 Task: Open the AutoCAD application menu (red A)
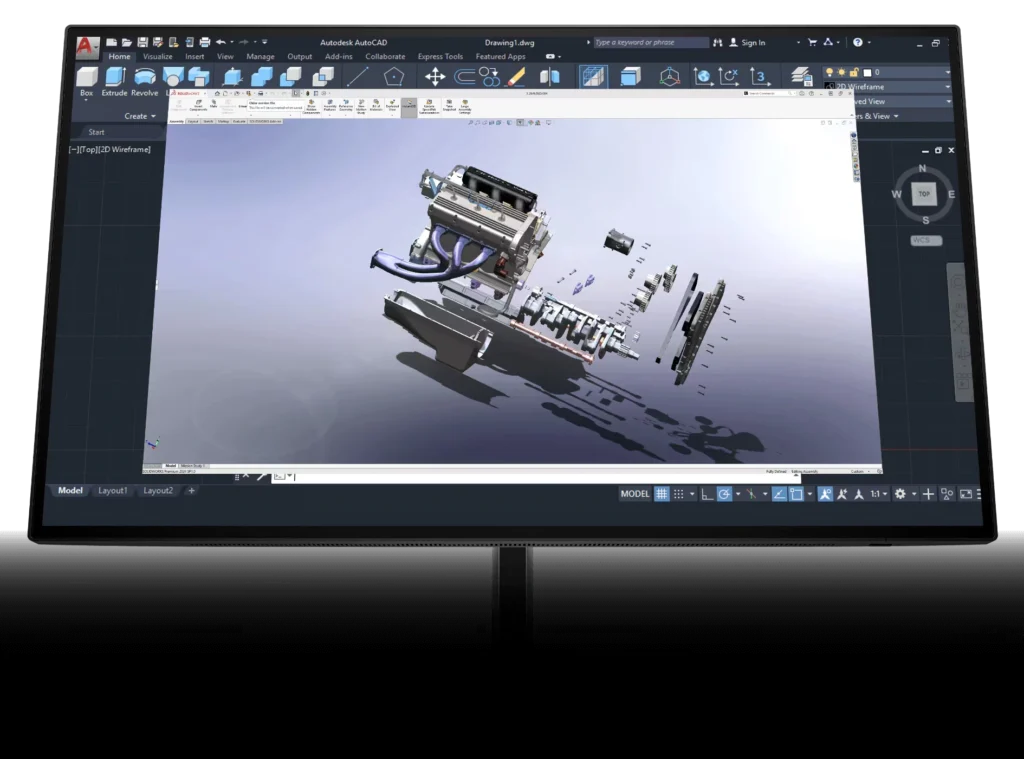pyautogui.click(x=87, y=47)
